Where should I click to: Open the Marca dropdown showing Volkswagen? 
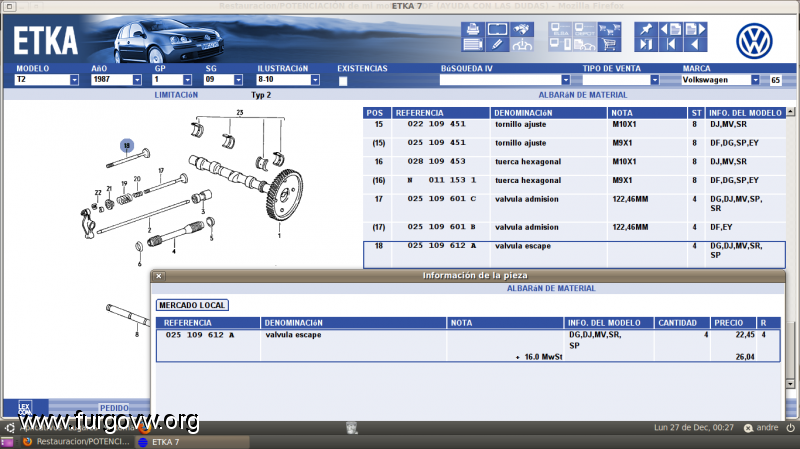pyautogui.click(x=755, y=80)
